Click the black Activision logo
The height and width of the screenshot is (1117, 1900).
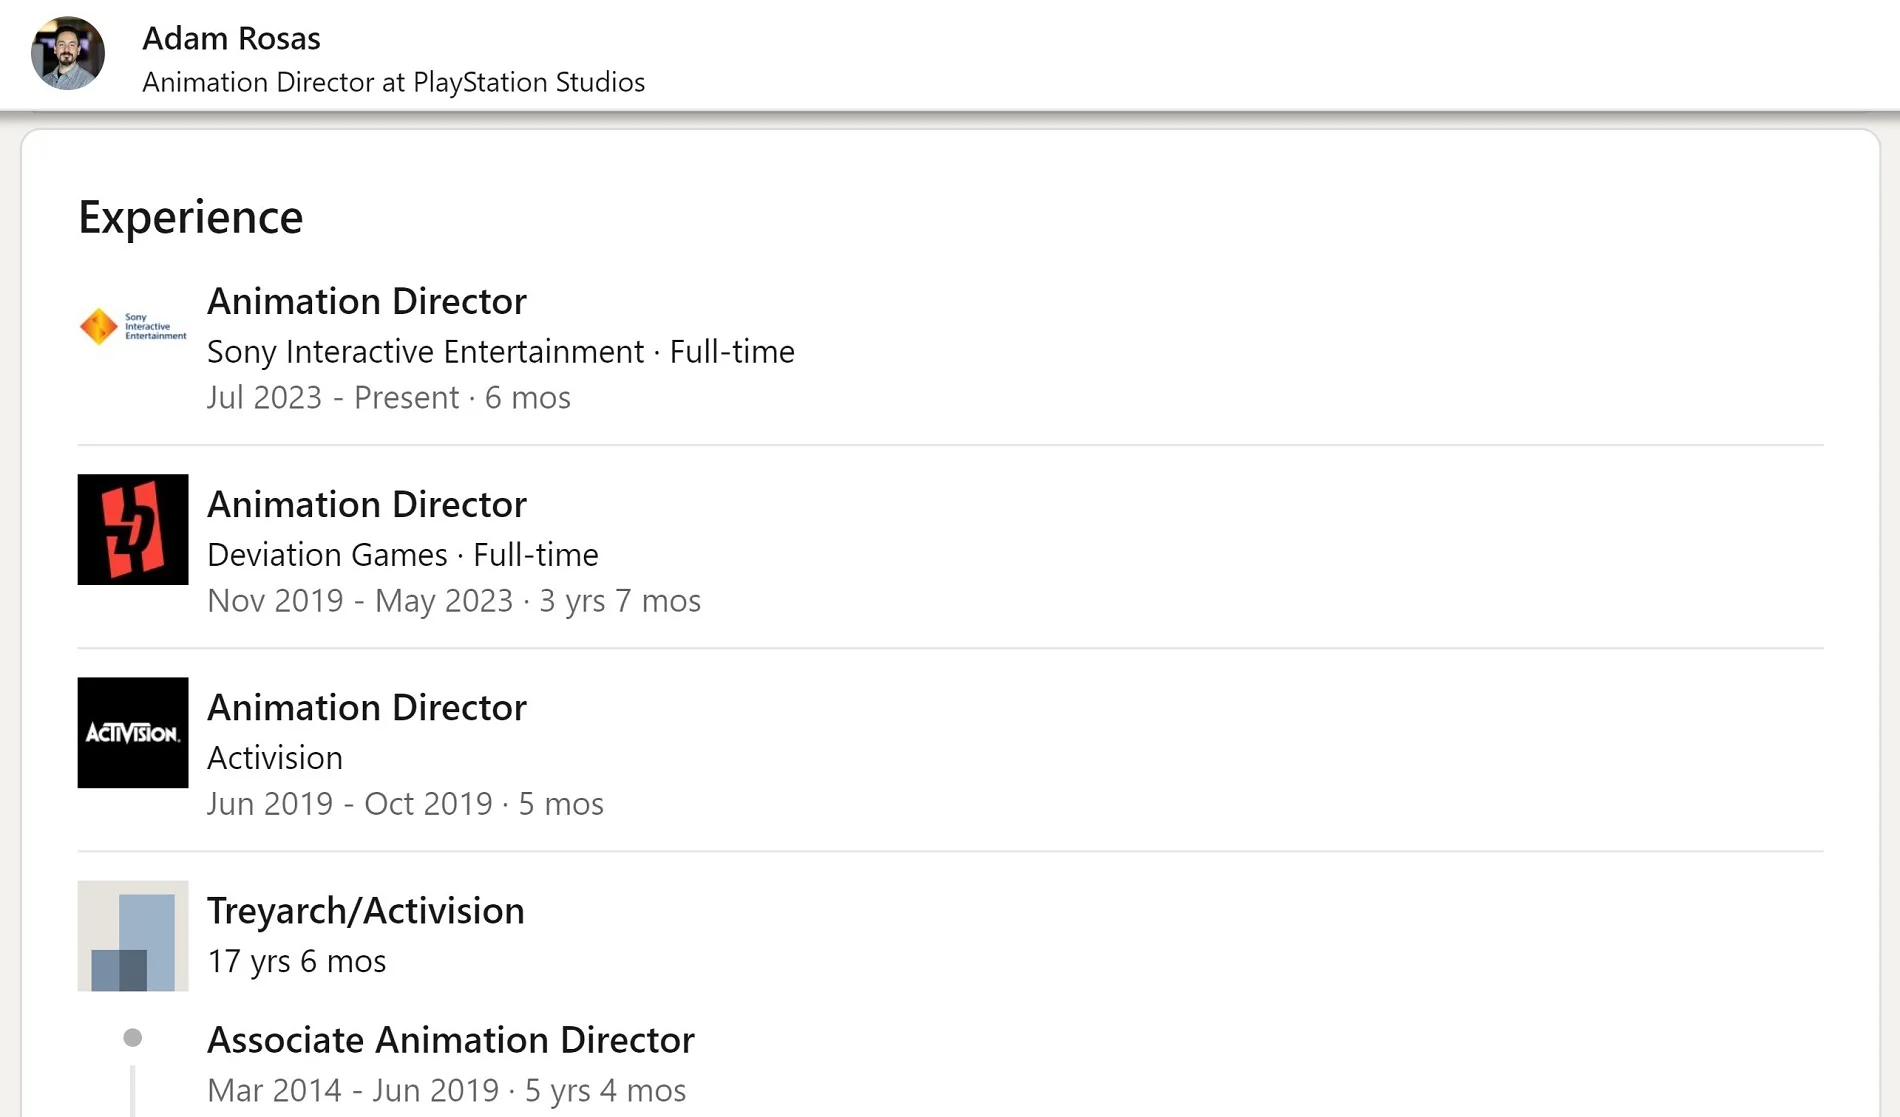[x=133, y=733]
